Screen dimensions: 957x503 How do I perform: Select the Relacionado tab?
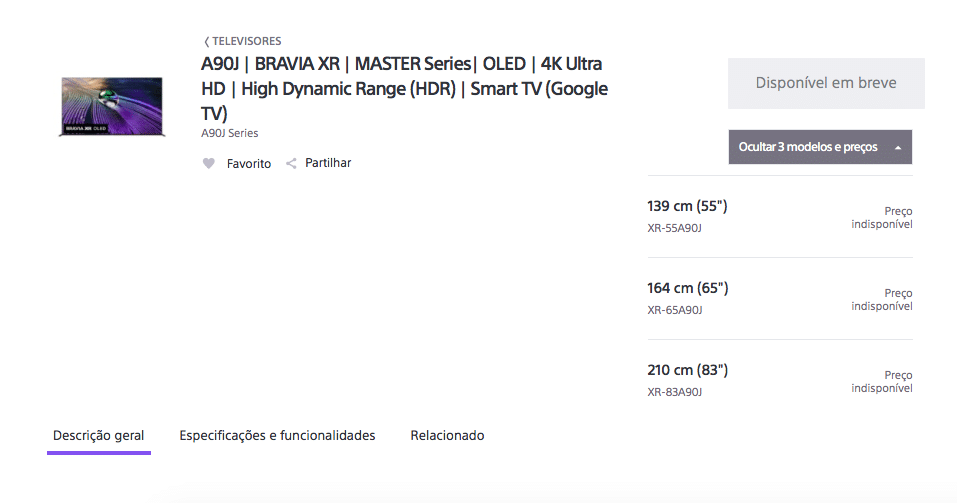[447, 436]
